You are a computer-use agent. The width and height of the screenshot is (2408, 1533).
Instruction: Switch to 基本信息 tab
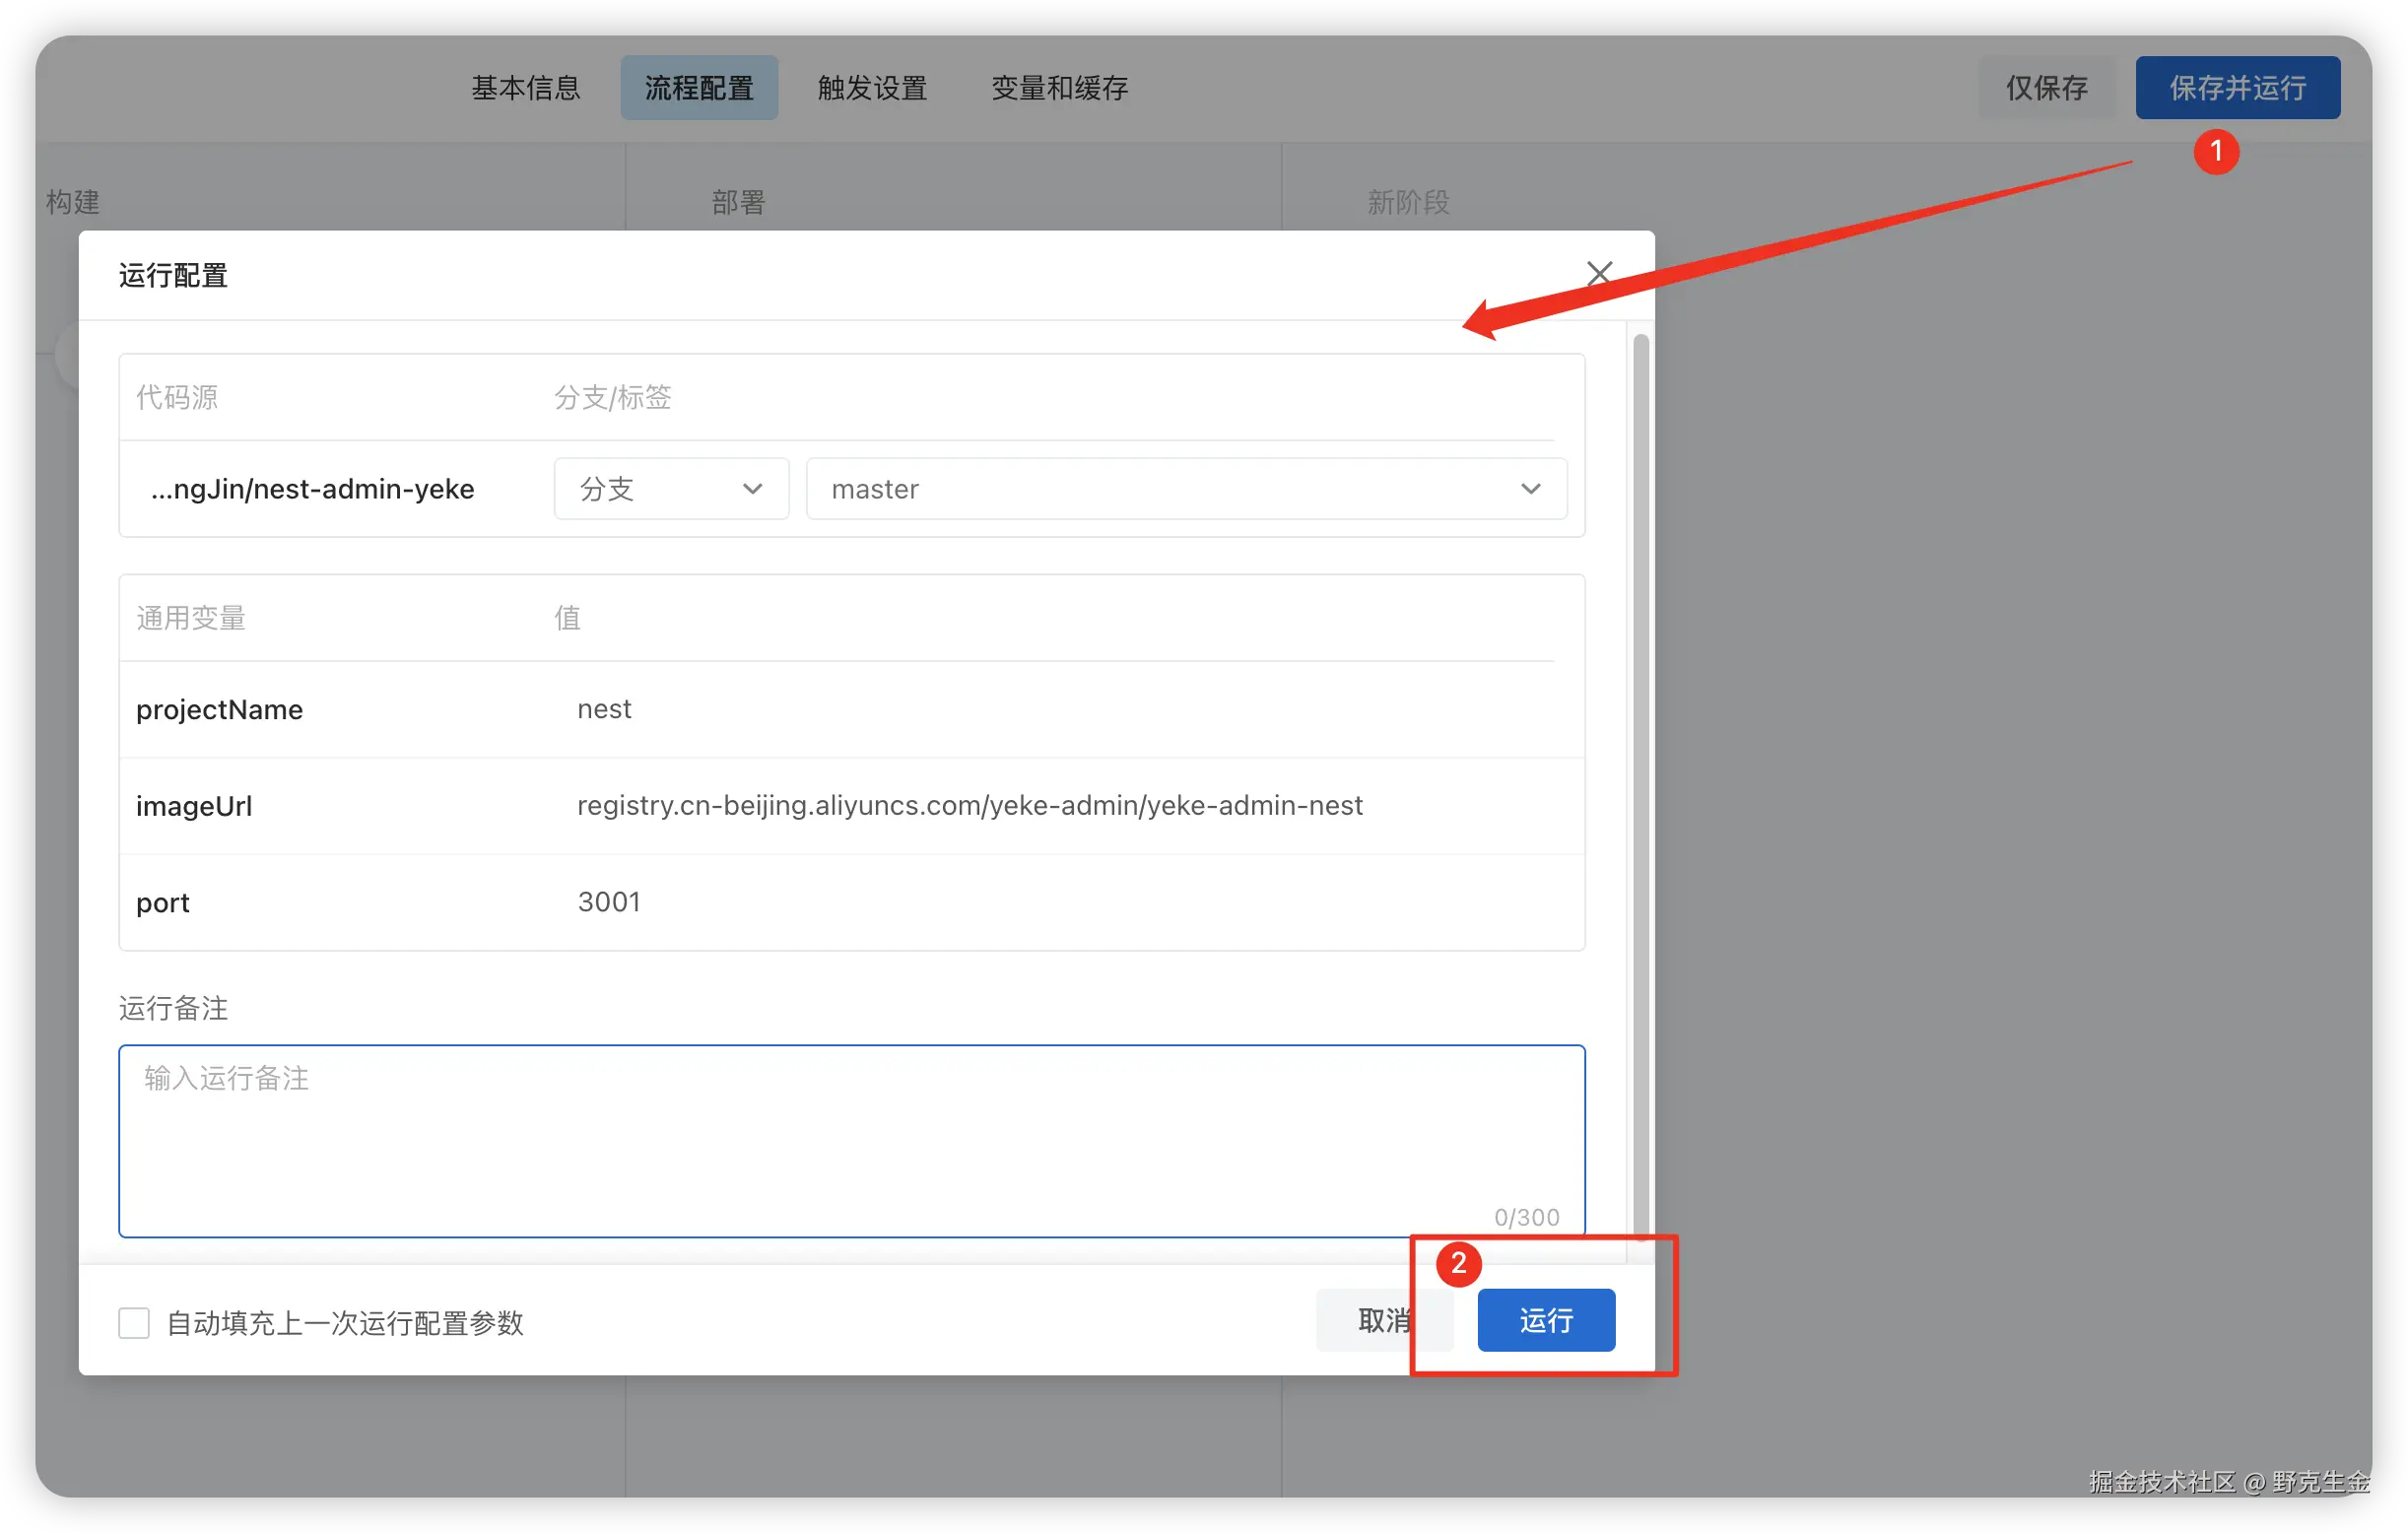click(526, 88)
